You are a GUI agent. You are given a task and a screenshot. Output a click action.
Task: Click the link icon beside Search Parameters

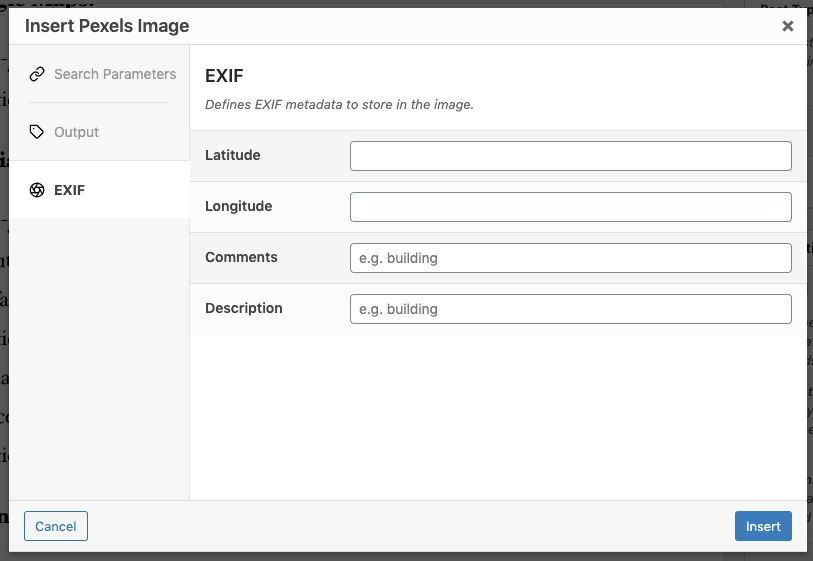point(37,74)
